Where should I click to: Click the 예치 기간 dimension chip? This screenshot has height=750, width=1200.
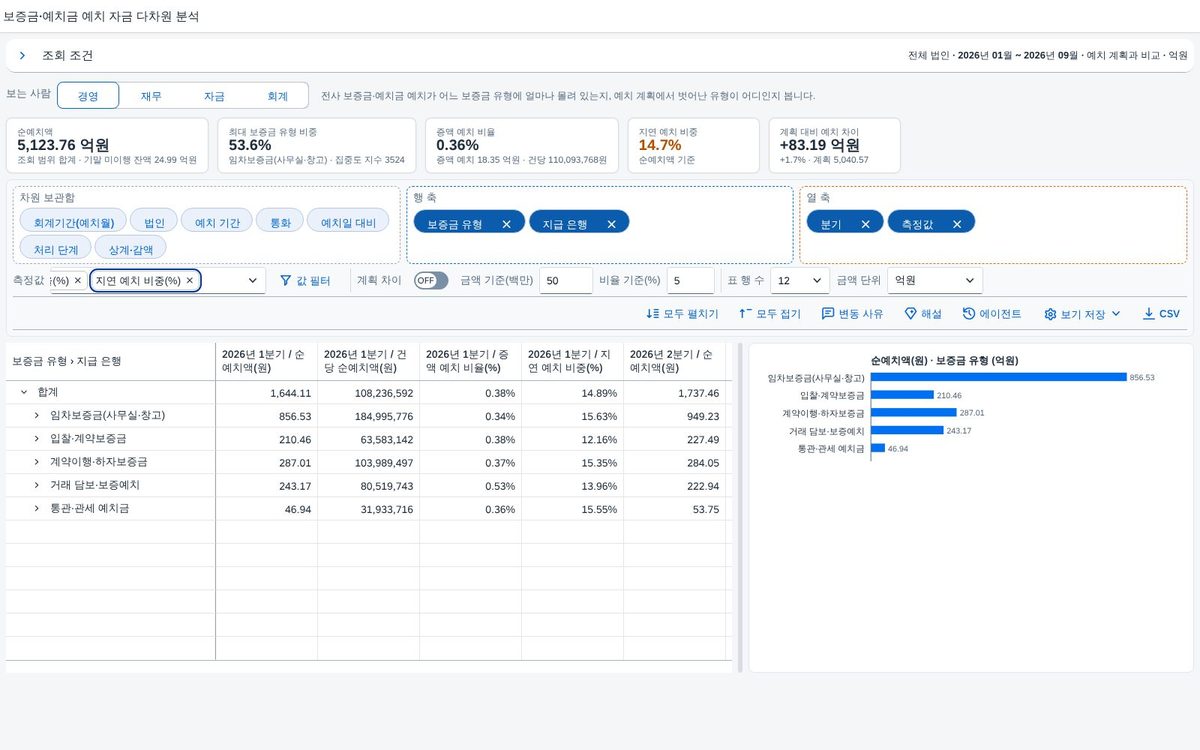(217, 223)
